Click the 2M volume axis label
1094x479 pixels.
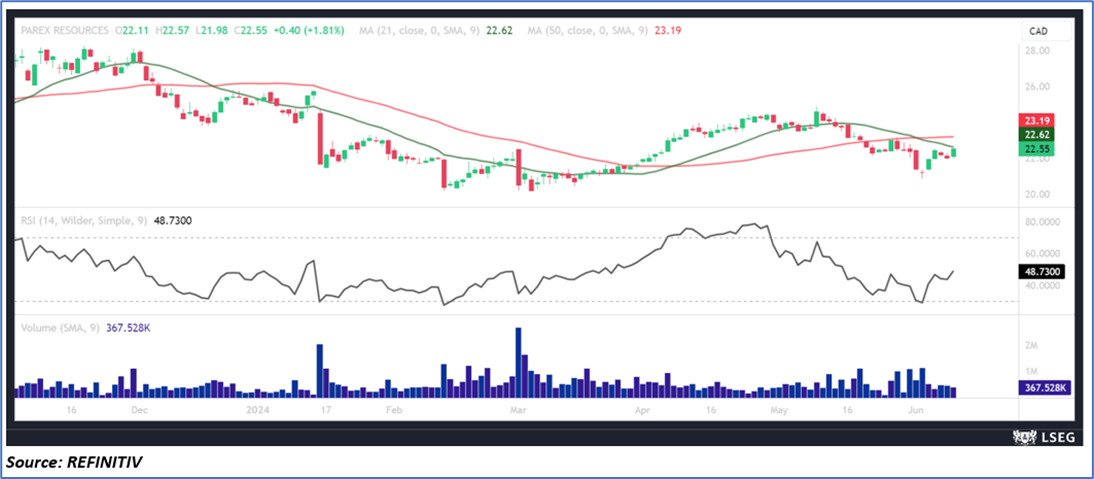tap(1031, 346)
